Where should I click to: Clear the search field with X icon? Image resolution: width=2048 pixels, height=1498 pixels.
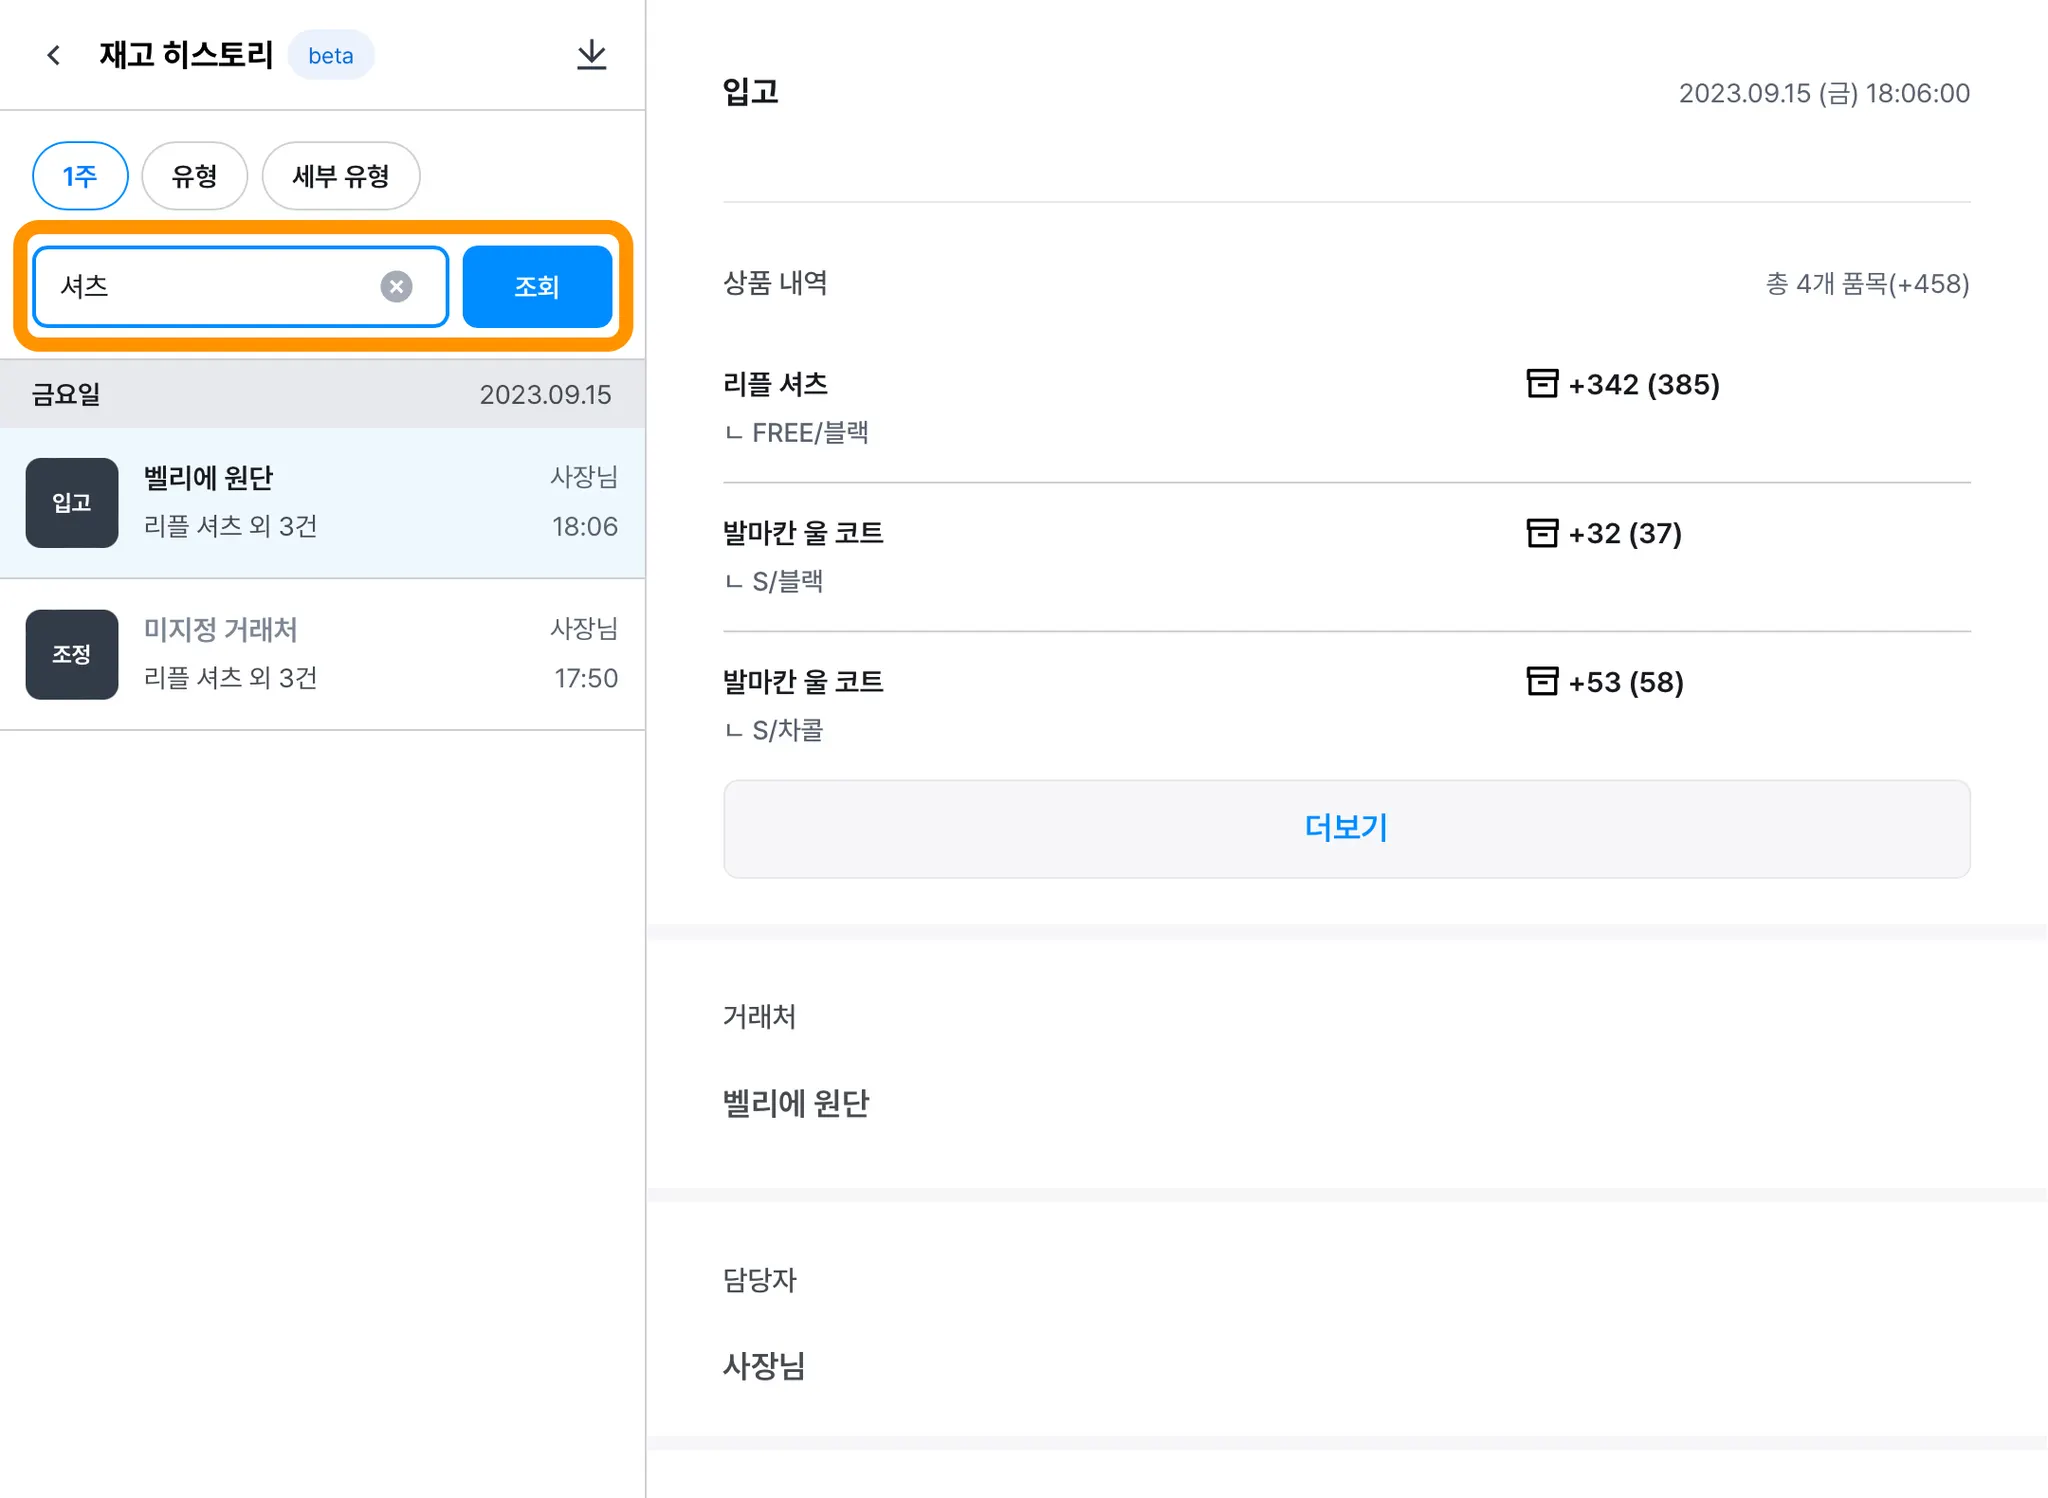tap(396, 287)
